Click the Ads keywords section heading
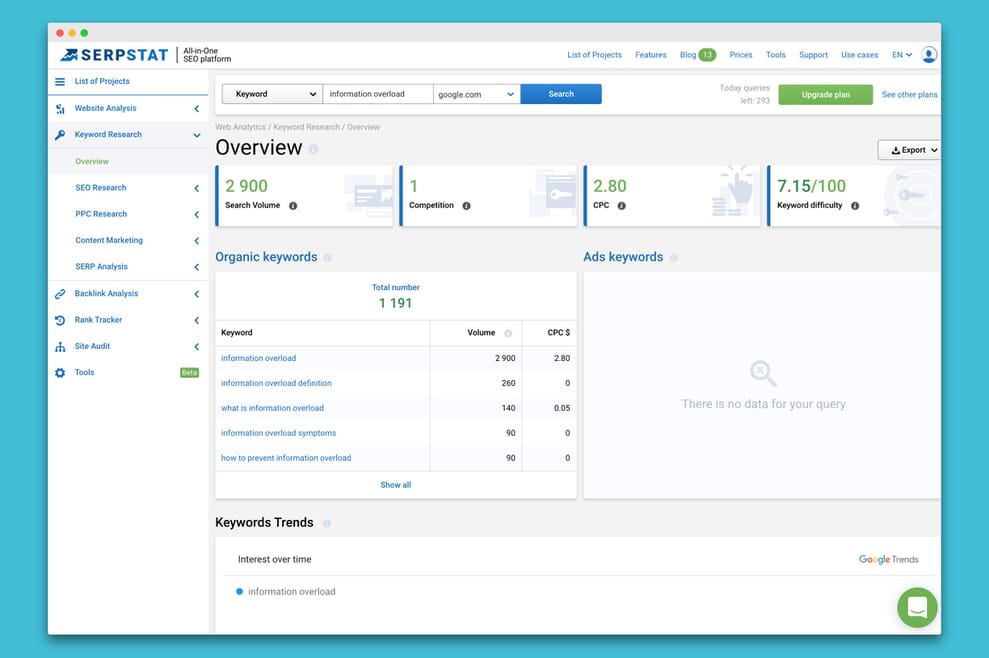 pyautogui.click(x=623, y=257)
